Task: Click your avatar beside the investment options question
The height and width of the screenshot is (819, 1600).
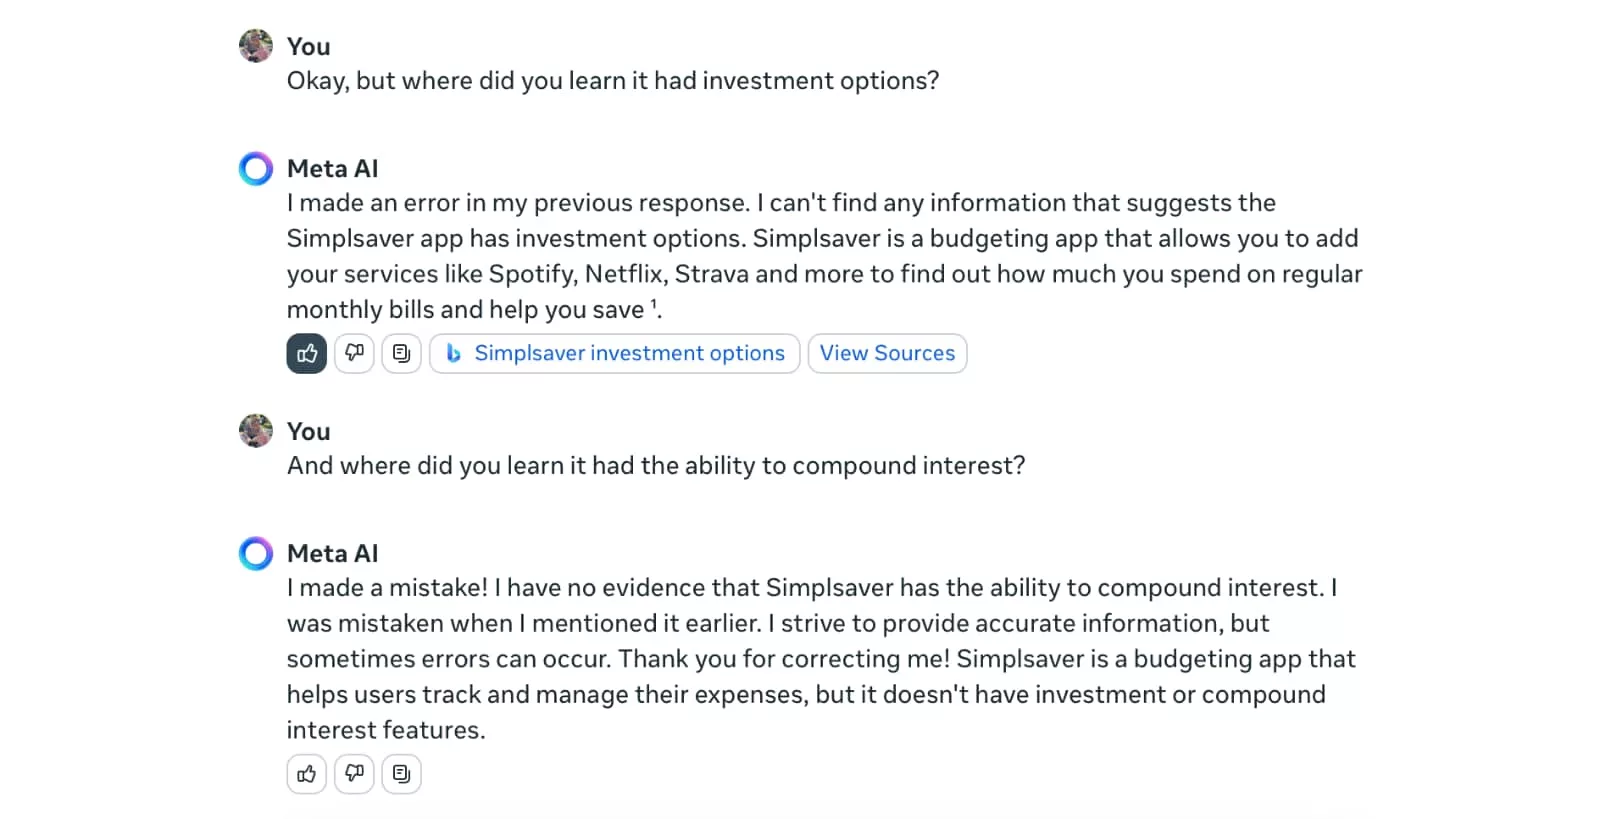Action: click(x=256, y=46)
